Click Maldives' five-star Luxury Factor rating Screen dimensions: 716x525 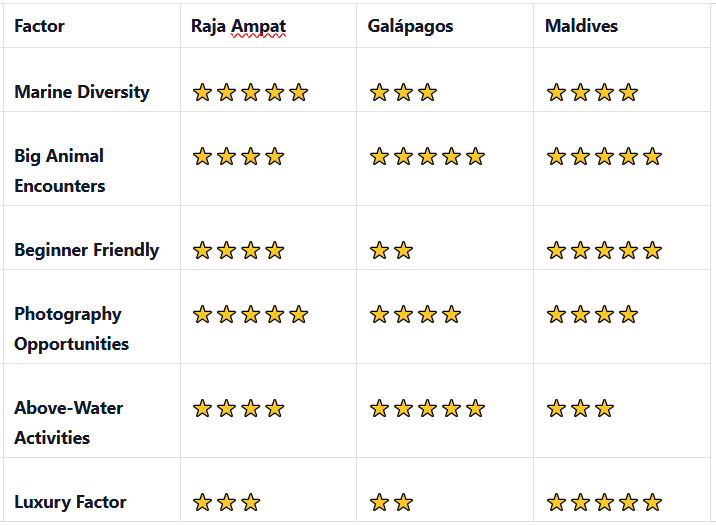coord(604,503)
